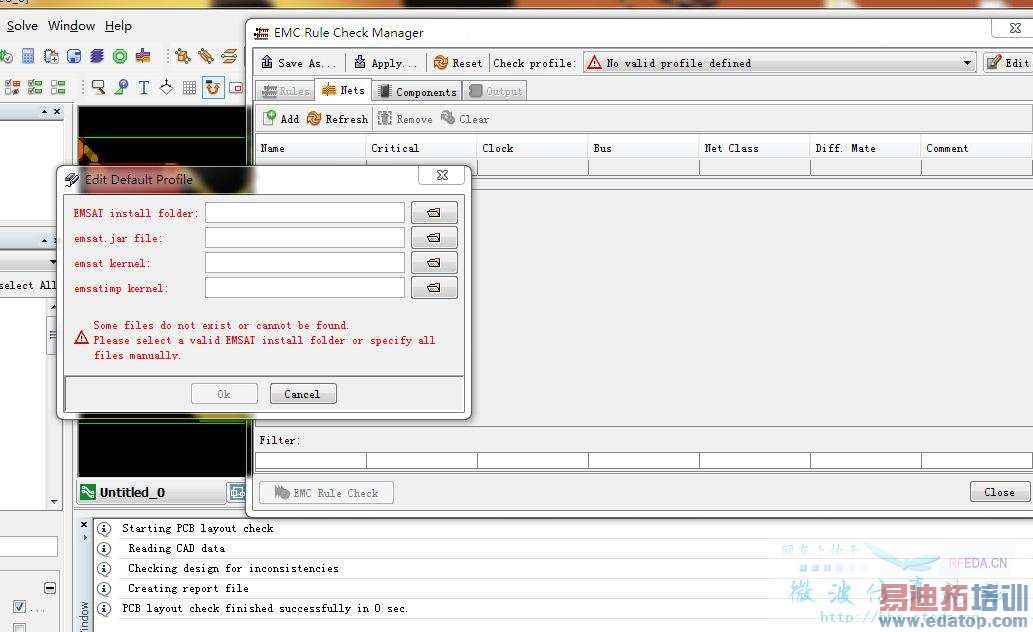Viewport: 1033px width, 632px height.
Task: Click the highlighted orange rotate-arrows toolbar icon
Action: click(x=213, y=87)
